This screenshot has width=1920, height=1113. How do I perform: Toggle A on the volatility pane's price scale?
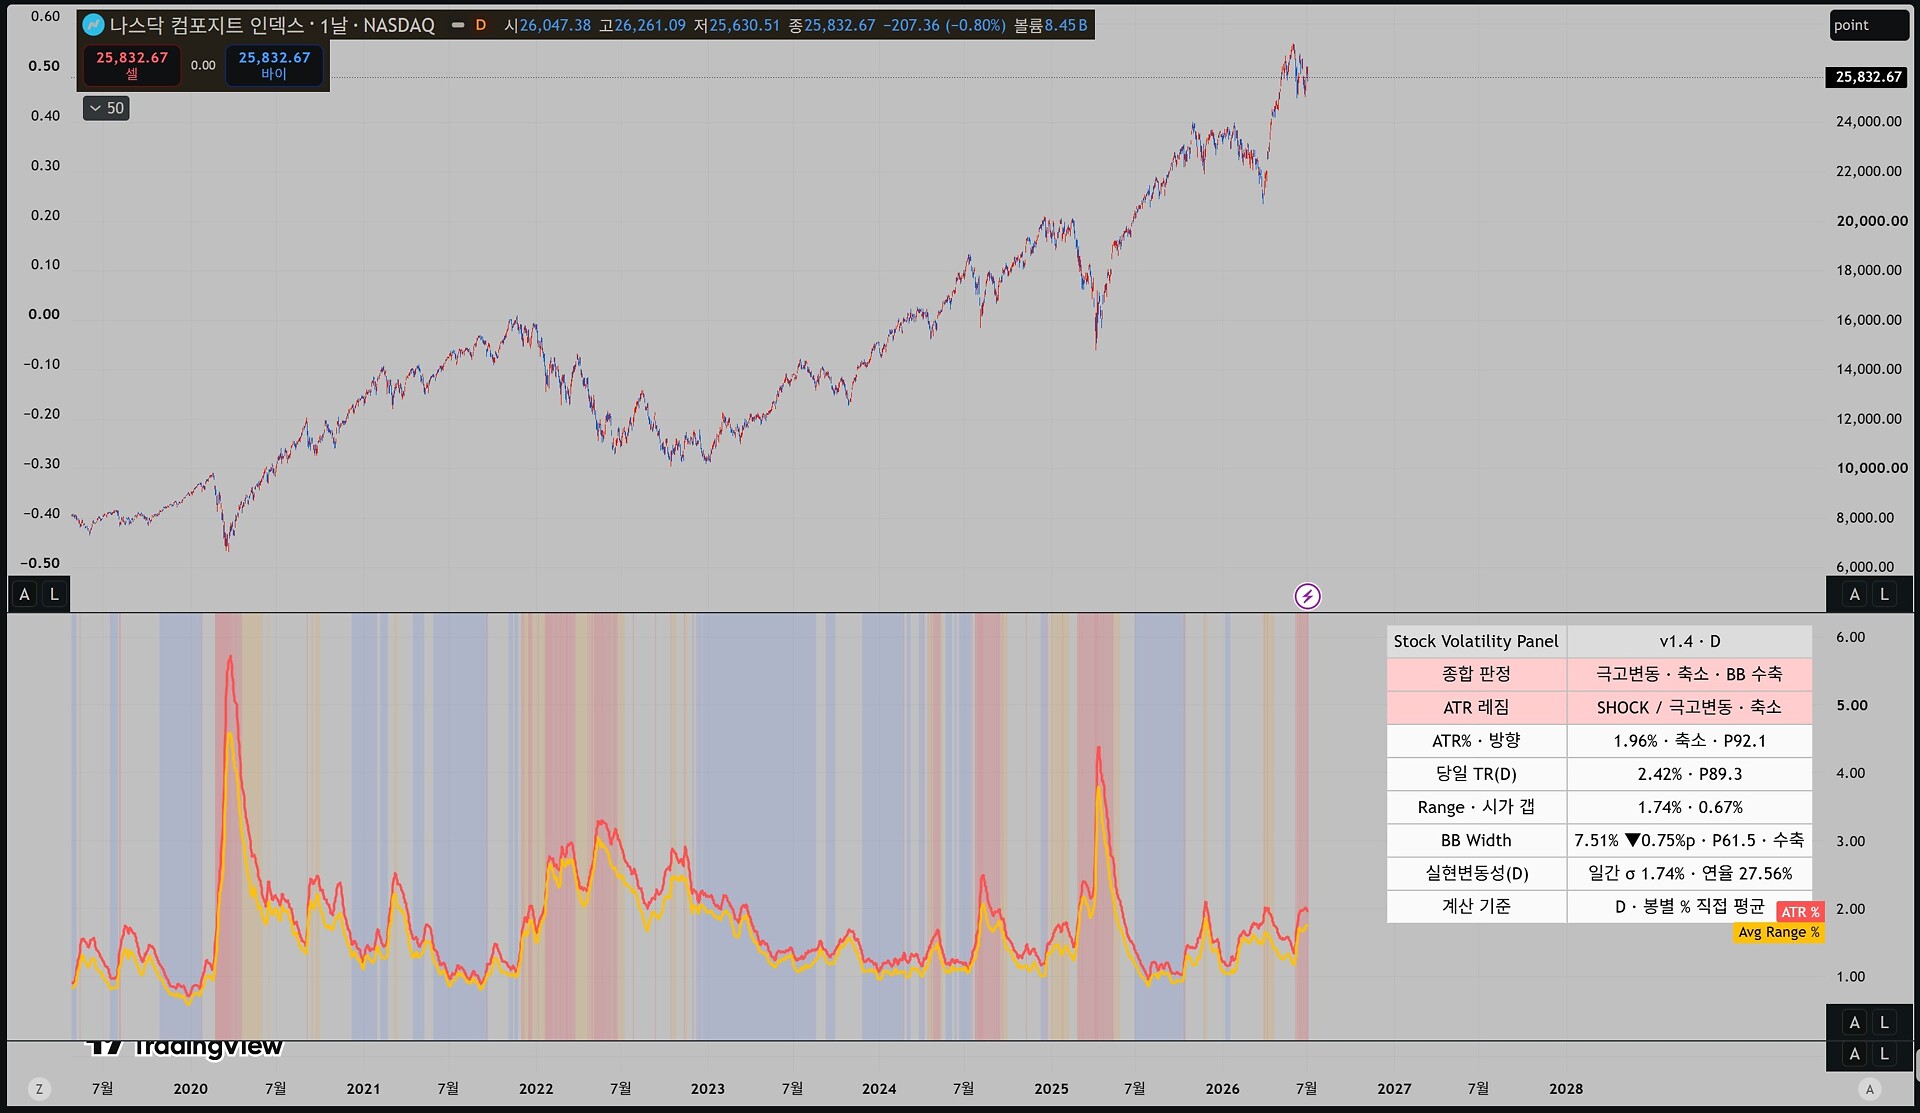[1855, 1022]
